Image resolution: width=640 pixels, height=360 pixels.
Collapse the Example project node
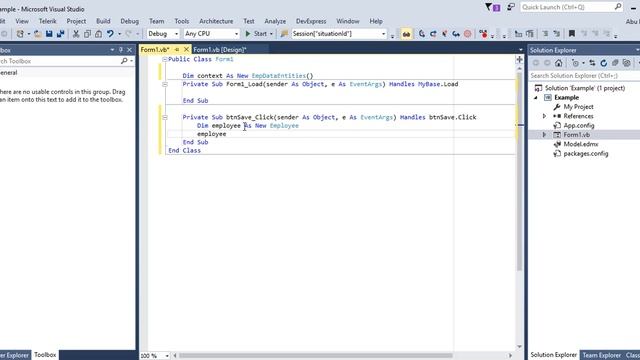click(x=536, y=98)
